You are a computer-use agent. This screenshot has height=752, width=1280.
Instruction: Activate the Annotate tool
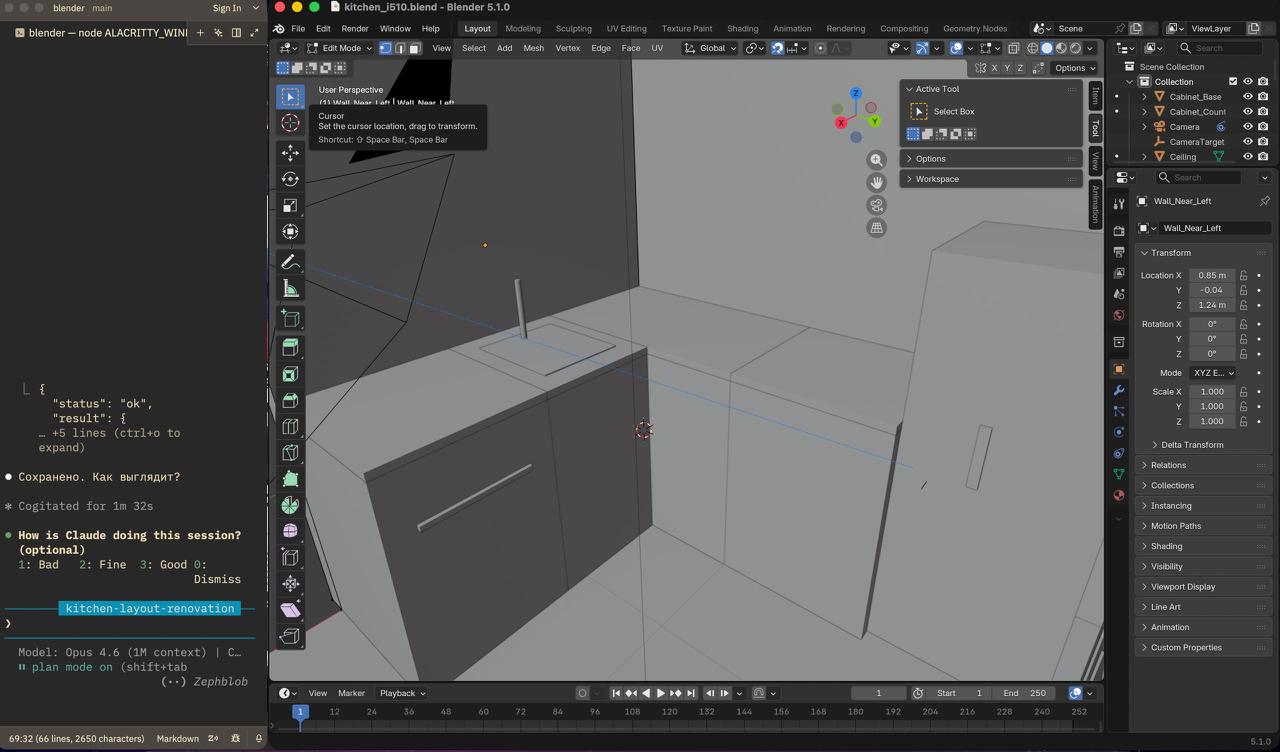[290, 262]
